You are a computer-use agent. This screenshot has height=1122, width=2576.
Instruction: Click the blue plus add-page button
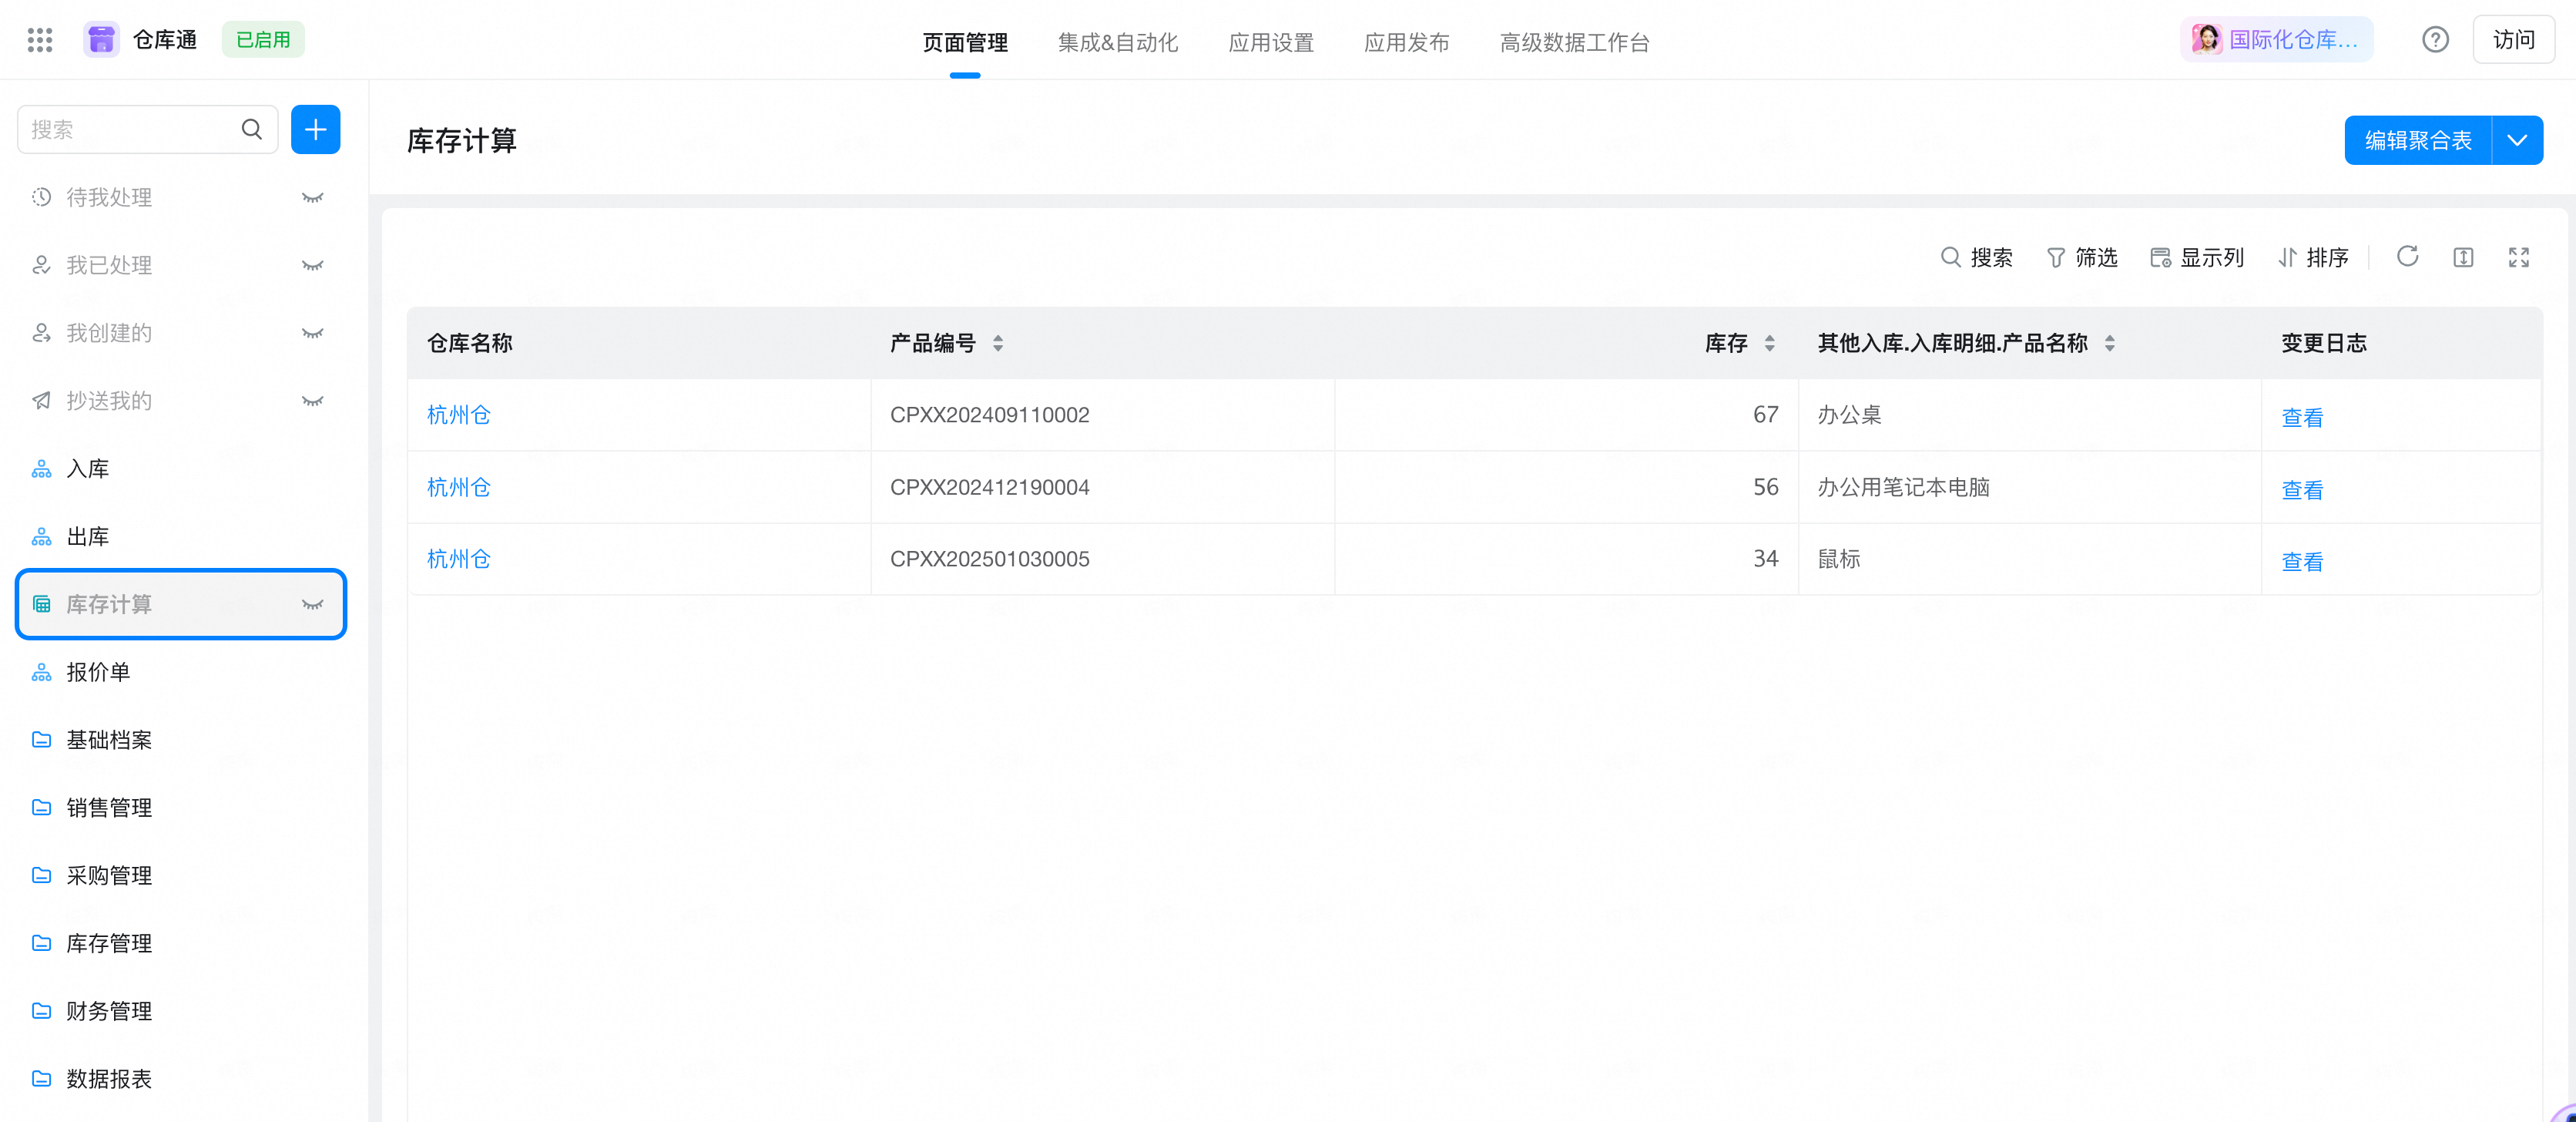[315, 129]
